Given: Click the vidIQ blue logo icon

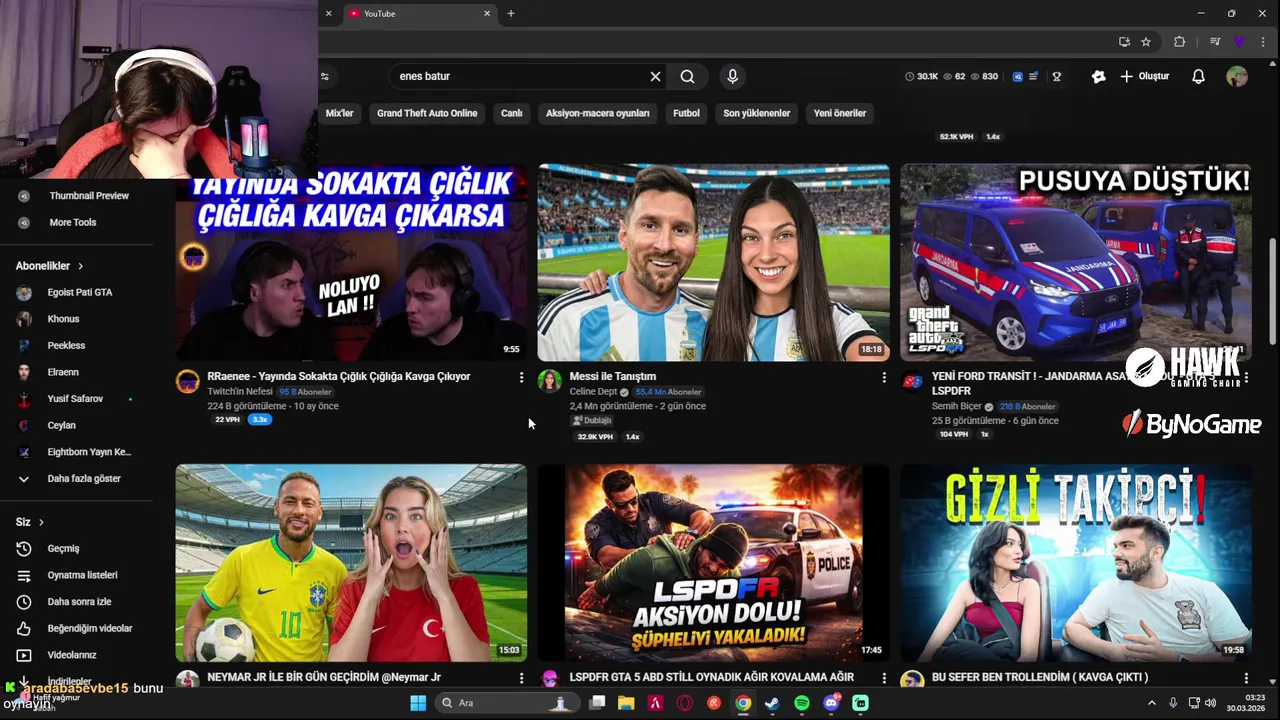Looking at the screenshot, I should click(1018, 76).
